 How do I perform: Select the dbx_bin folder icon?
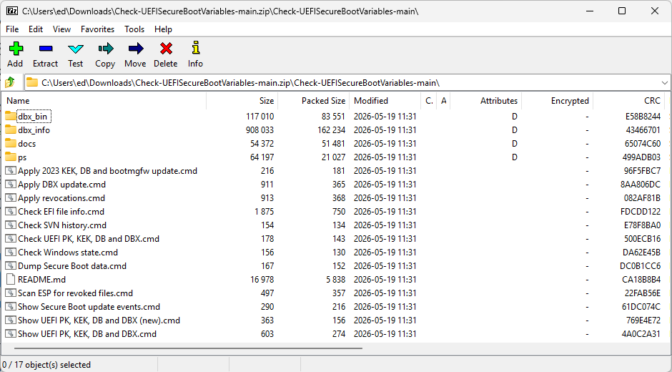pos(10,116)
